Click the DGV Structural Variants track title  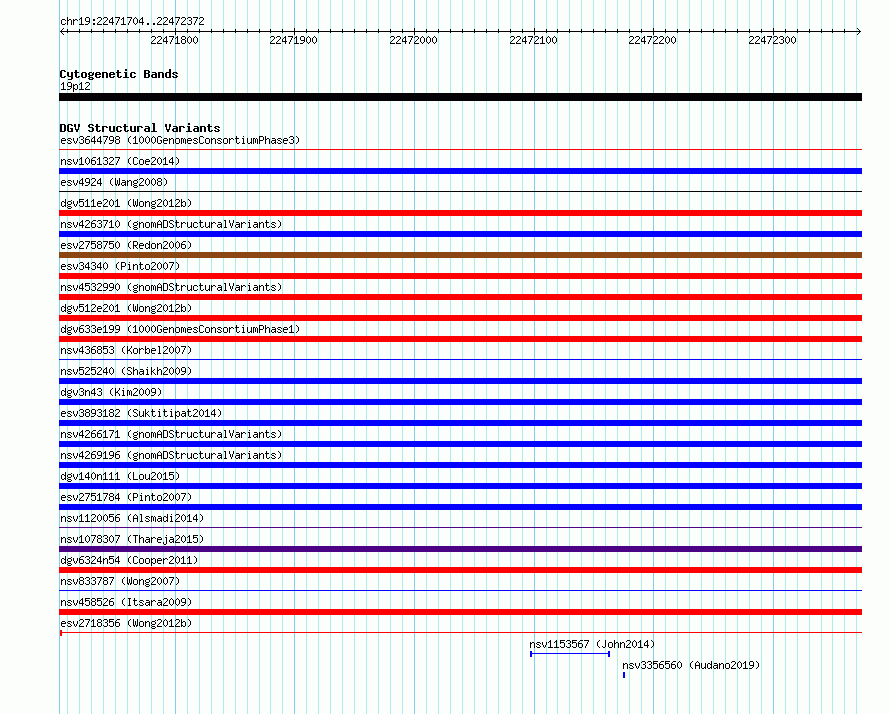tap(140, 128)
